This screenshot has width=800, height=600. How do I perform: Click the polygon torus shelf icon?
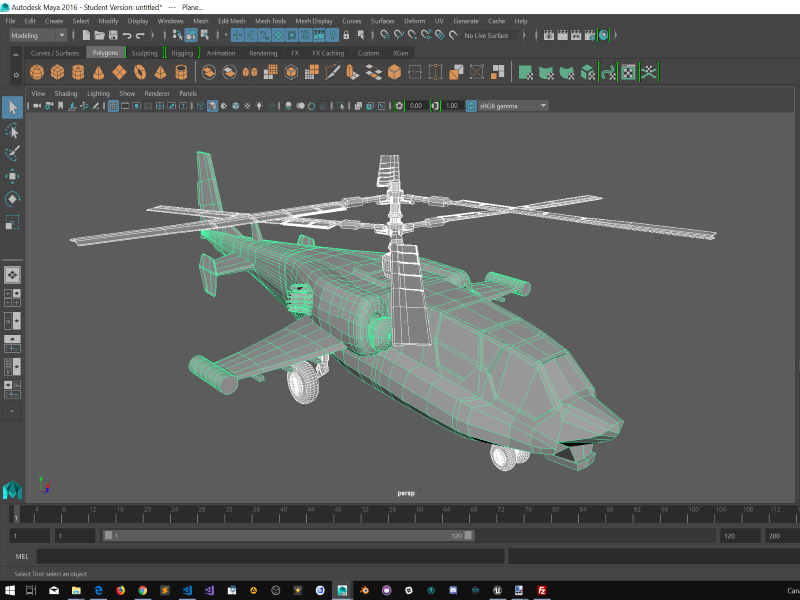point(140,72)
